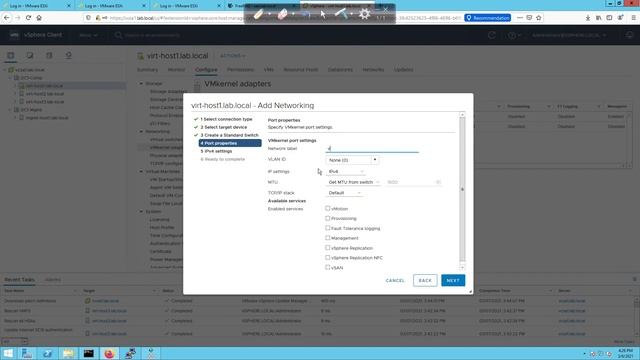Refresh the vSphere Client with the refresh icon
640x360 pixels.
click(492, 35)
